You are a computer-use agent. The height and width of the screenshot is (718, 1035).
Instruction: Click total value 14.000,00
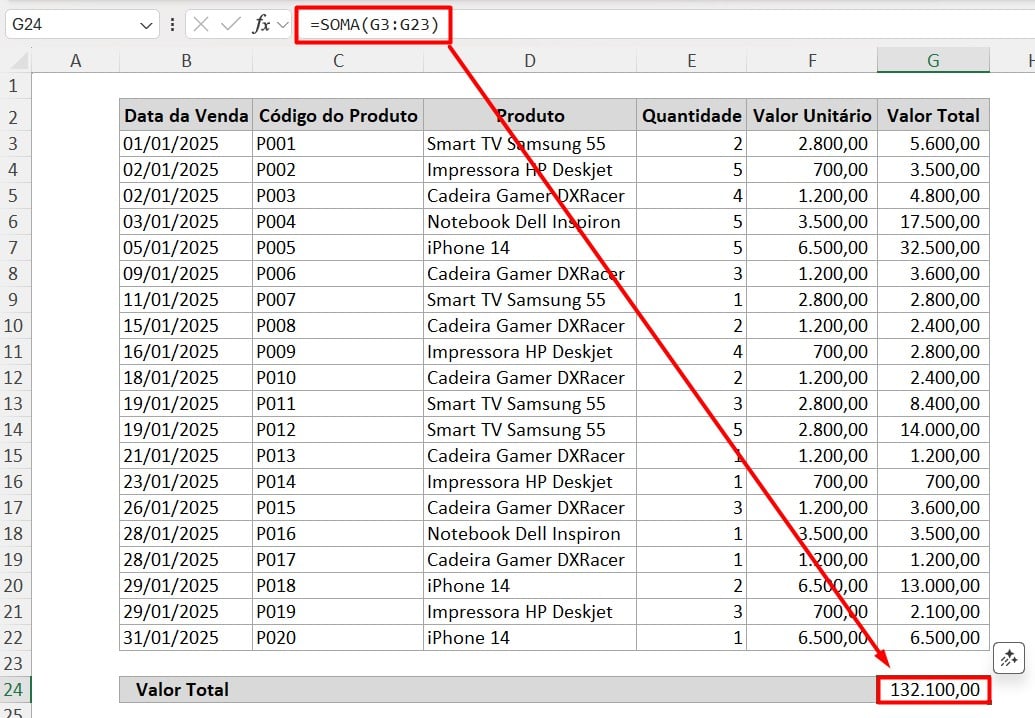click(933, 430)
